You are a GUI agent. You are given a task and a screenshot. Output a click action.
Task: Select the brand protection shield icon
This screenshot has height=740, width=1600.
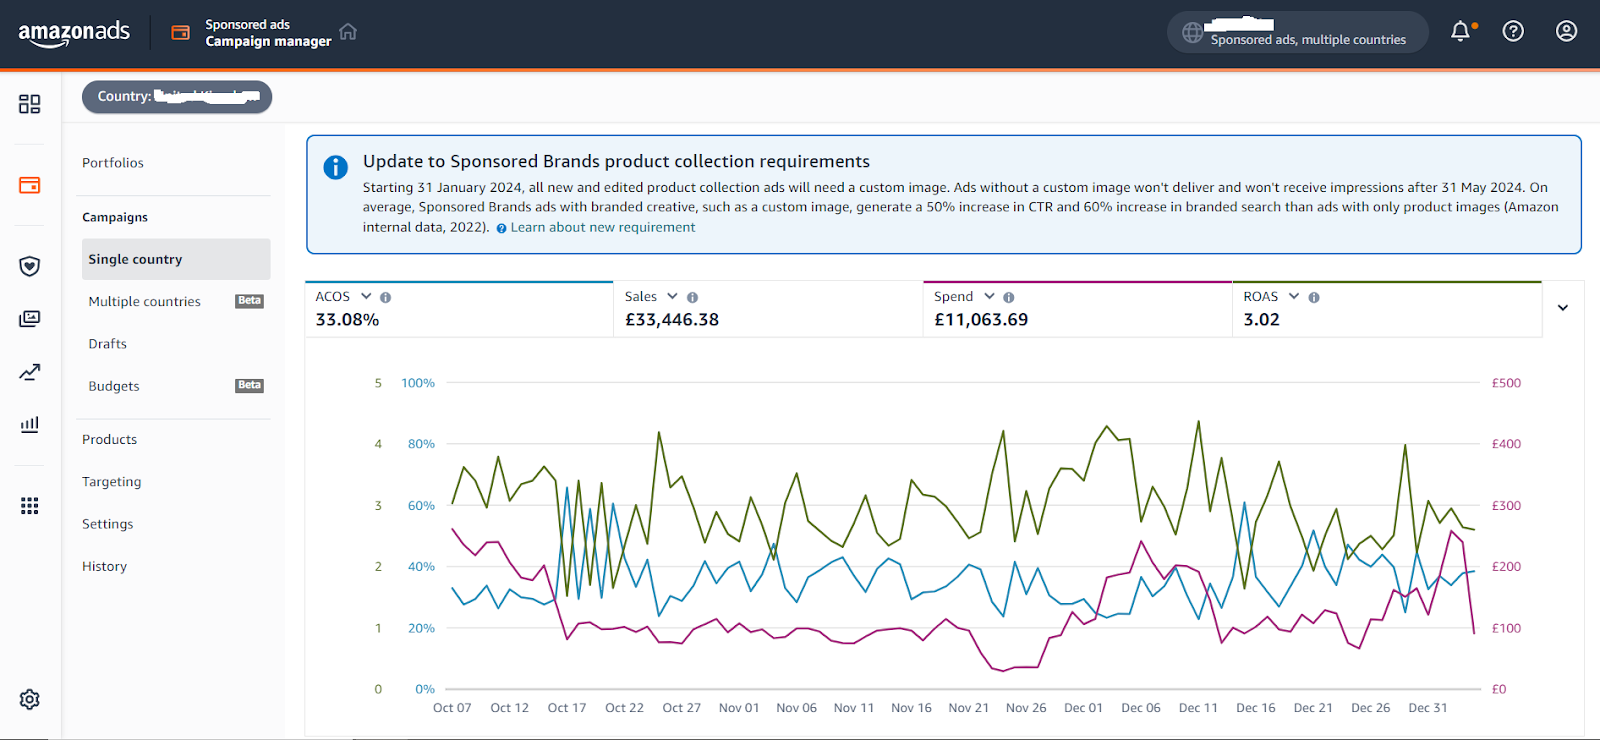click(30, 266)
